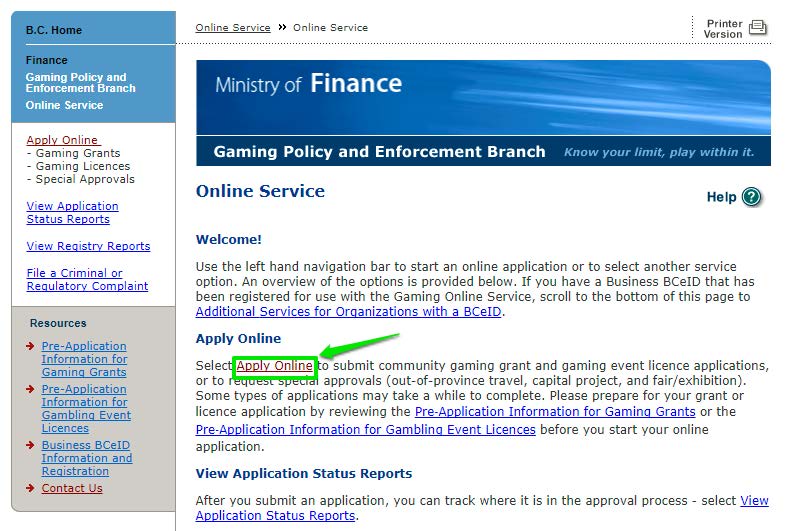787x531 pixels.
Task: Go to Finance in sidebar header
Action: click(47, 60)
